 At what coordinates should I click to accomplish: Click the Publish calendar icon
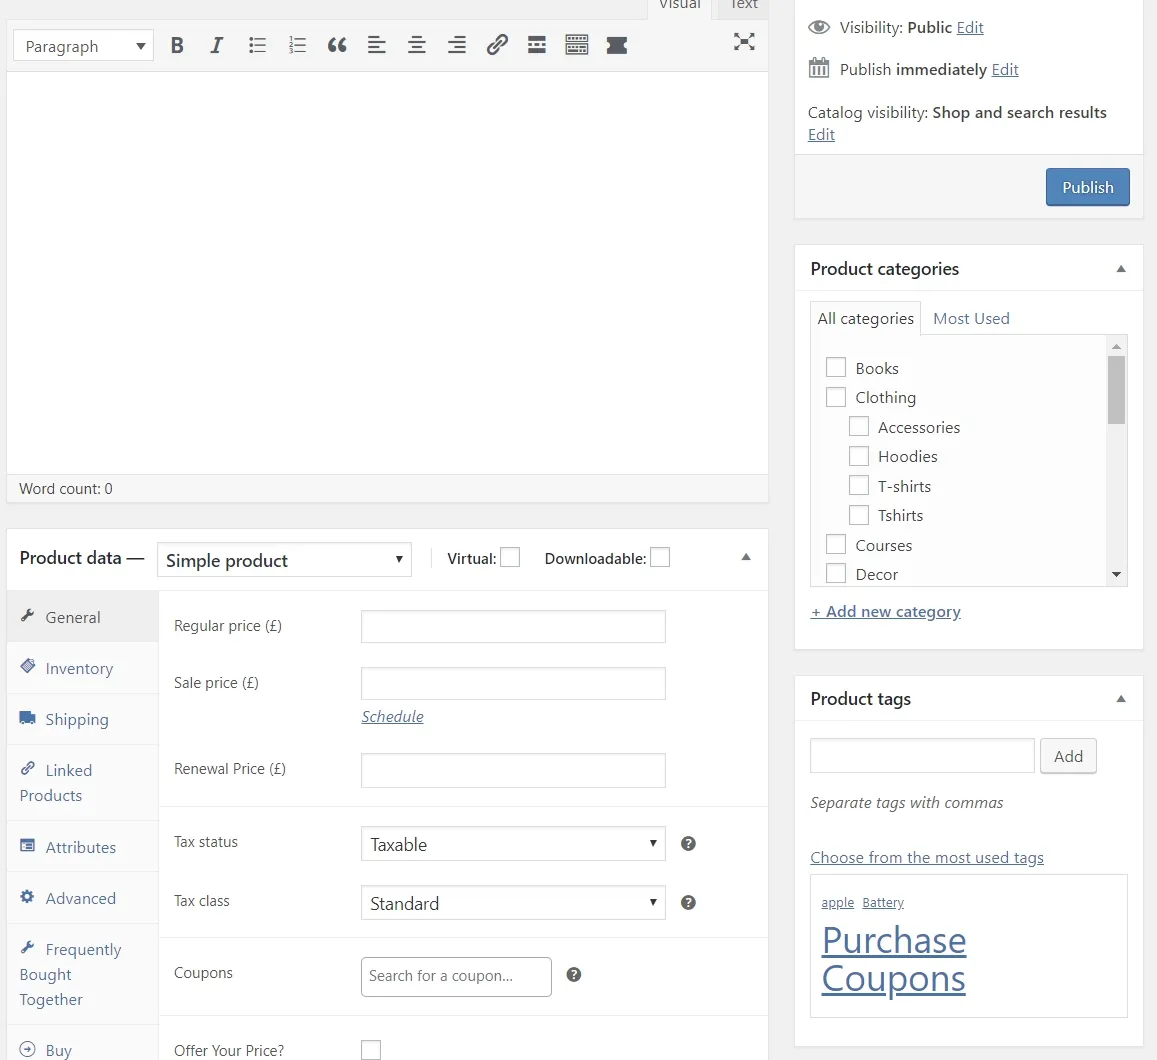coord(819,68)
